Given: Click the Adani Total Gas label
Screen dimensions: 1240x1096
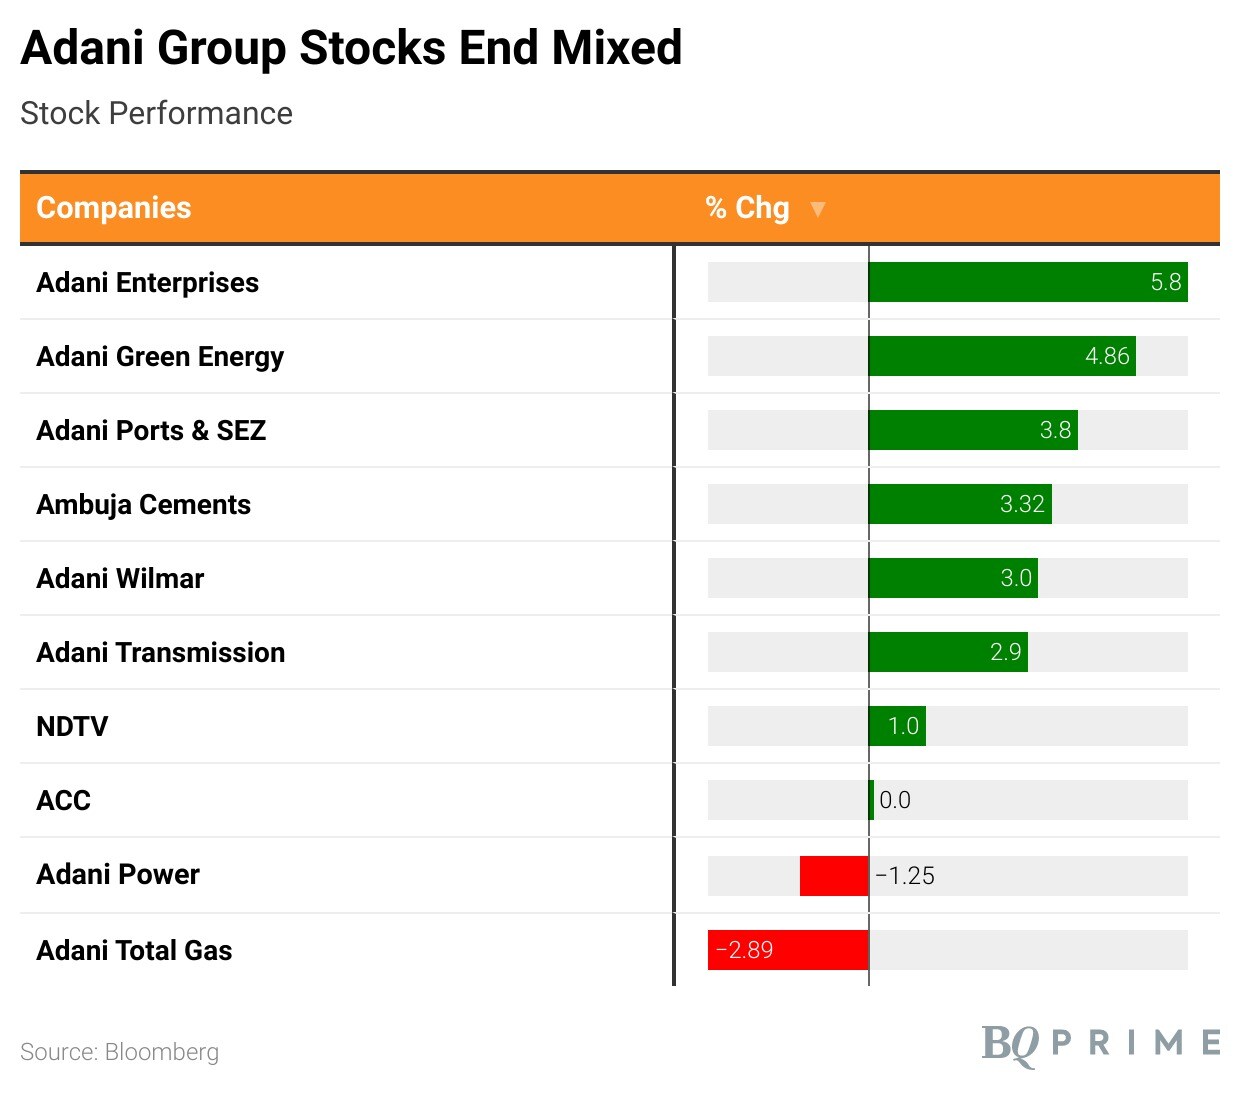Looking at the screenshot, I should coord(134,951).
